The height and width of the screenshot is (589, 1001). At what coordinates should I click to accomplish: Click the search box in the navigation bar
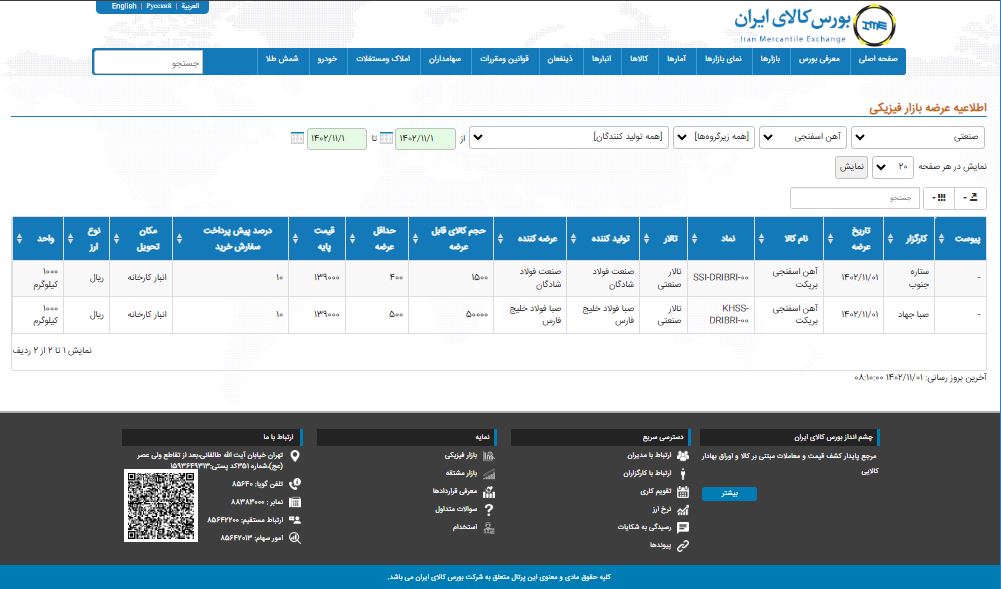click(x=148, y=63)
